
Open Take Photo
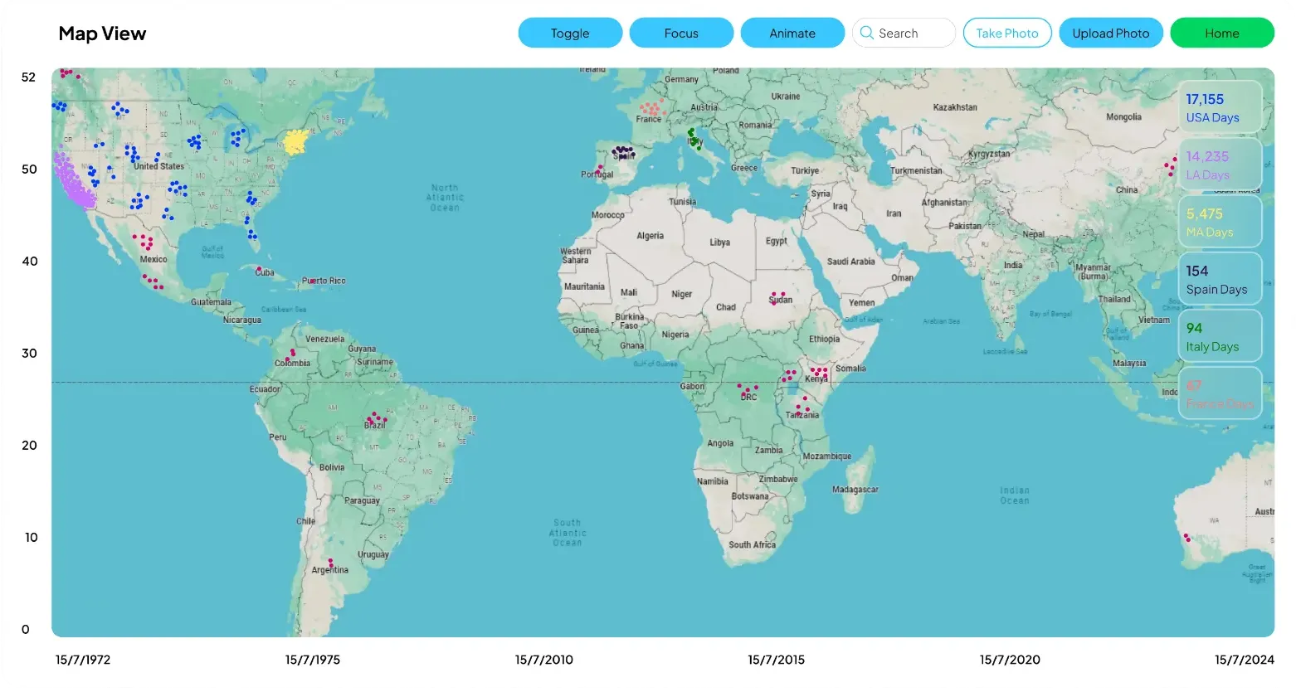1007,33
